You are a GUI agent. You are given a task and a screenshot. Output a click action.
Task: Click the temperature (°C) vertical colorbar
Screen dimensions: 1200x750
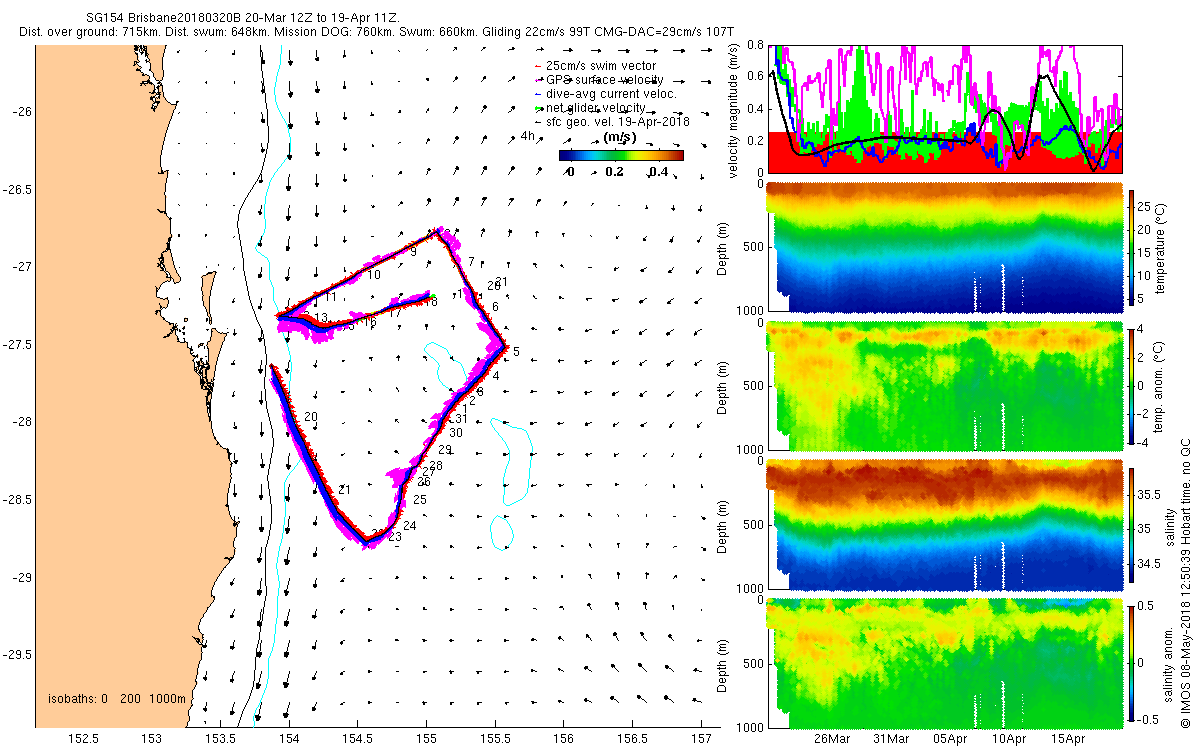(1133, 248)
